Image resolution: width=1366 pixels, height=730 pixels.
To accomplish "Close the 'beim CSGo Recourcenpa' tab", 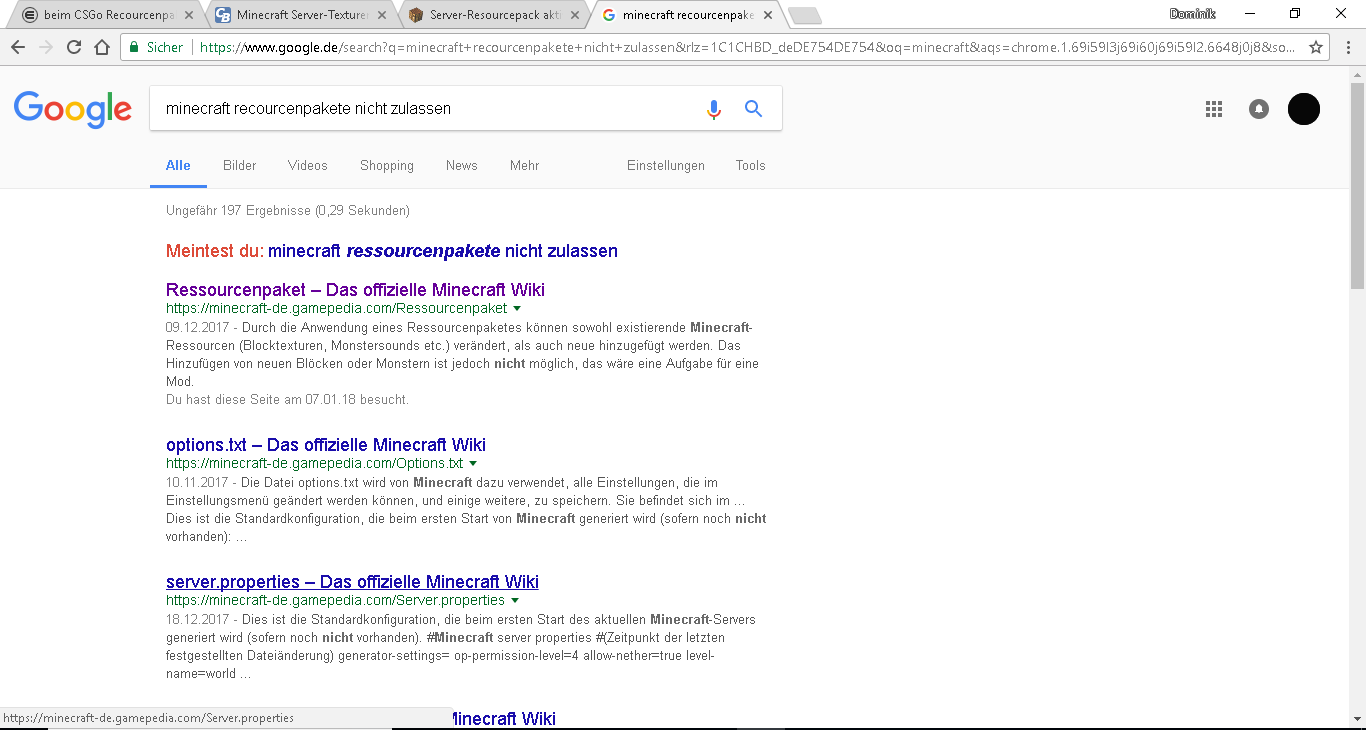I will [x=190, y=15].
